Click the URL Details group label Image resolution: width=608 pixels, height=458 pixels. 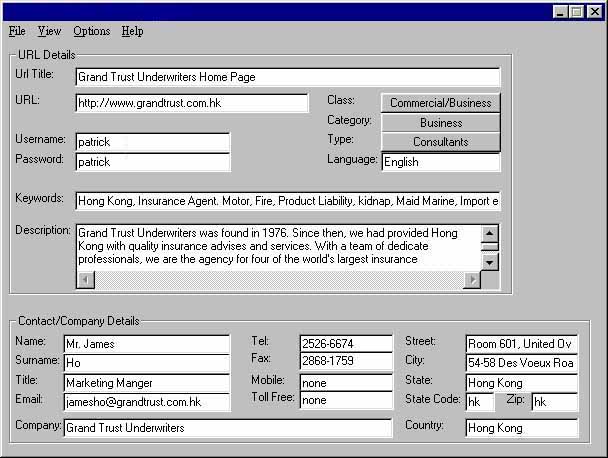(47, 55)
